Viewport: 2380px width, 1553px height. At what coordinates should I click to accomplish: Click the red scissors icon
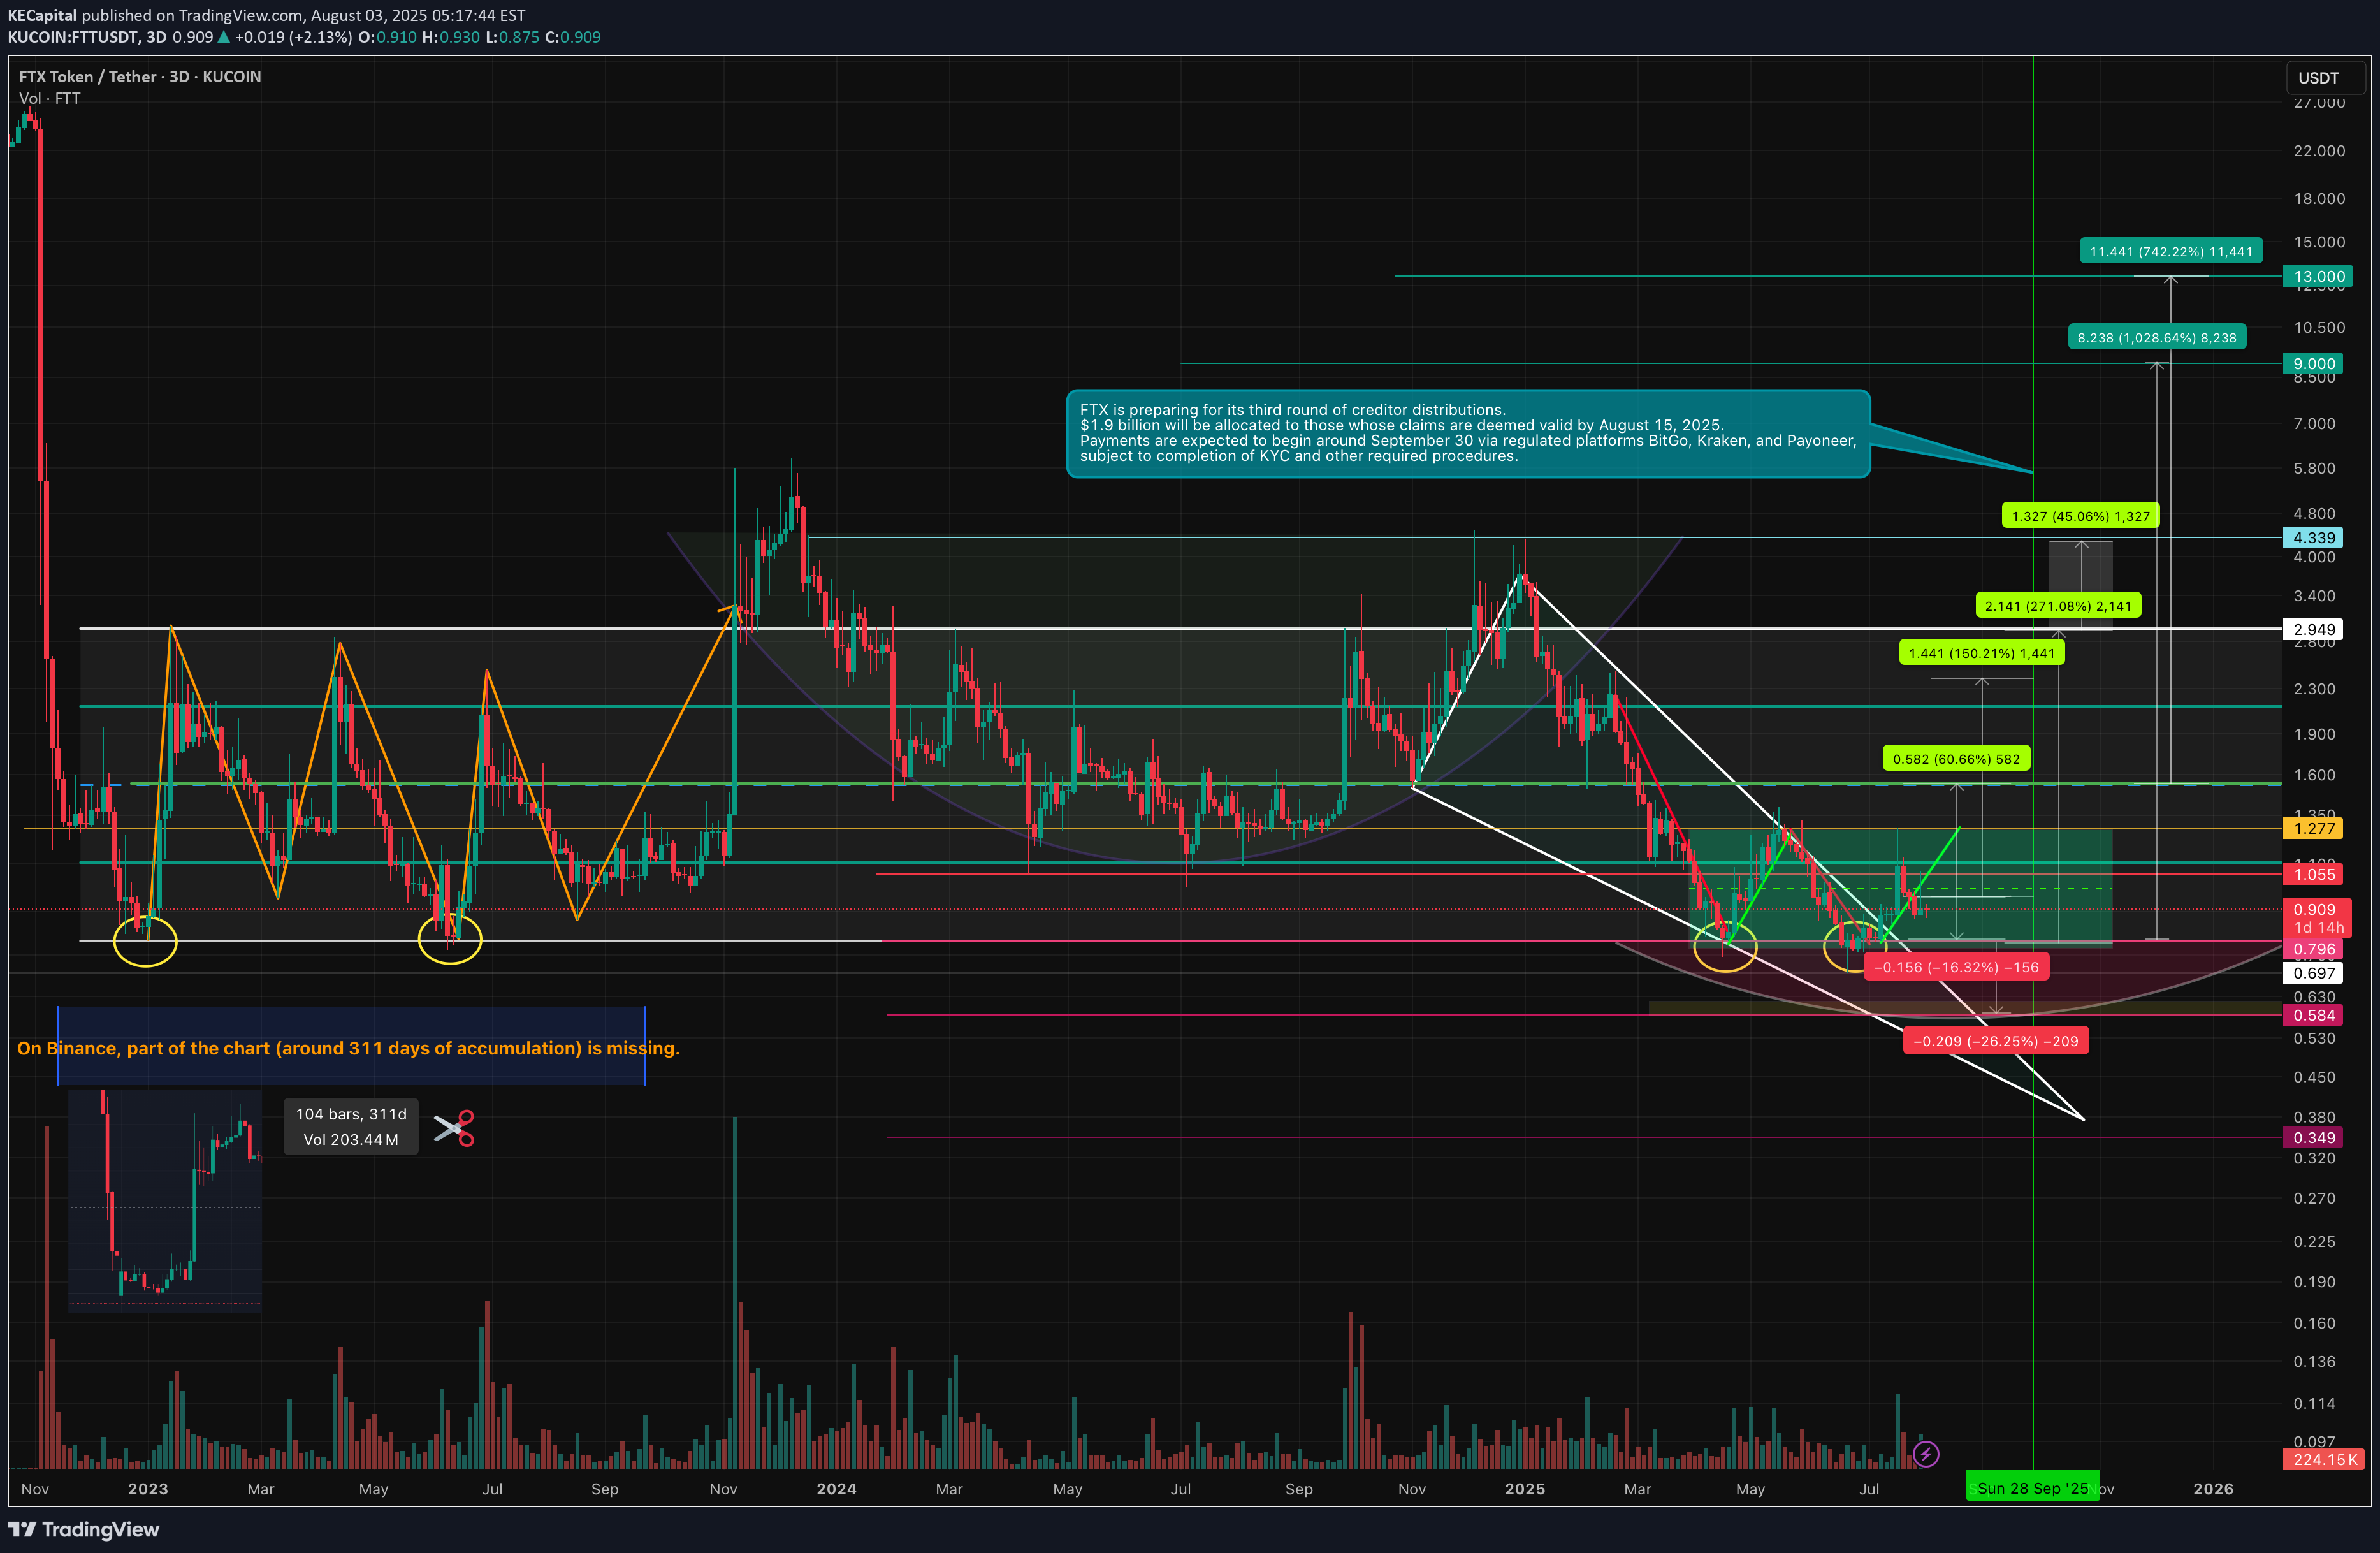(454, 1128)
